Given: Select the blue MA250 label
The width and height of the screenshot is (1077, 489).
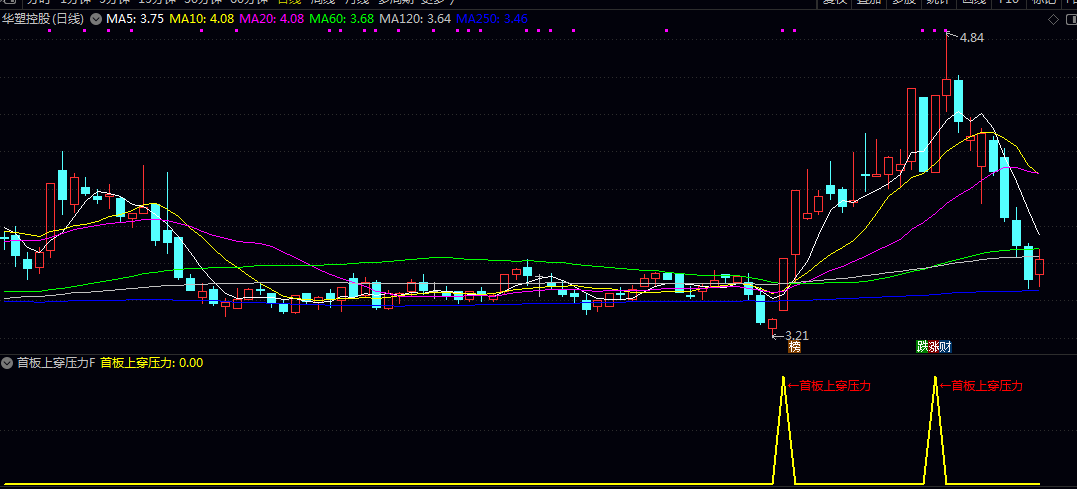Looking at the screenshot, I should tap(492, 19).
